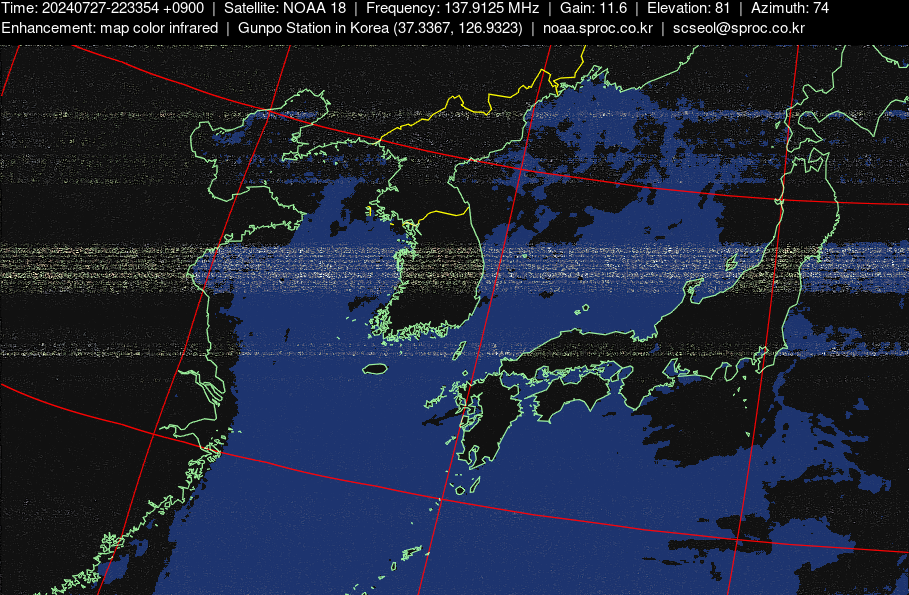Click the noaa.sproc.co.kr website address
The image size is (909, 595).
597,27
